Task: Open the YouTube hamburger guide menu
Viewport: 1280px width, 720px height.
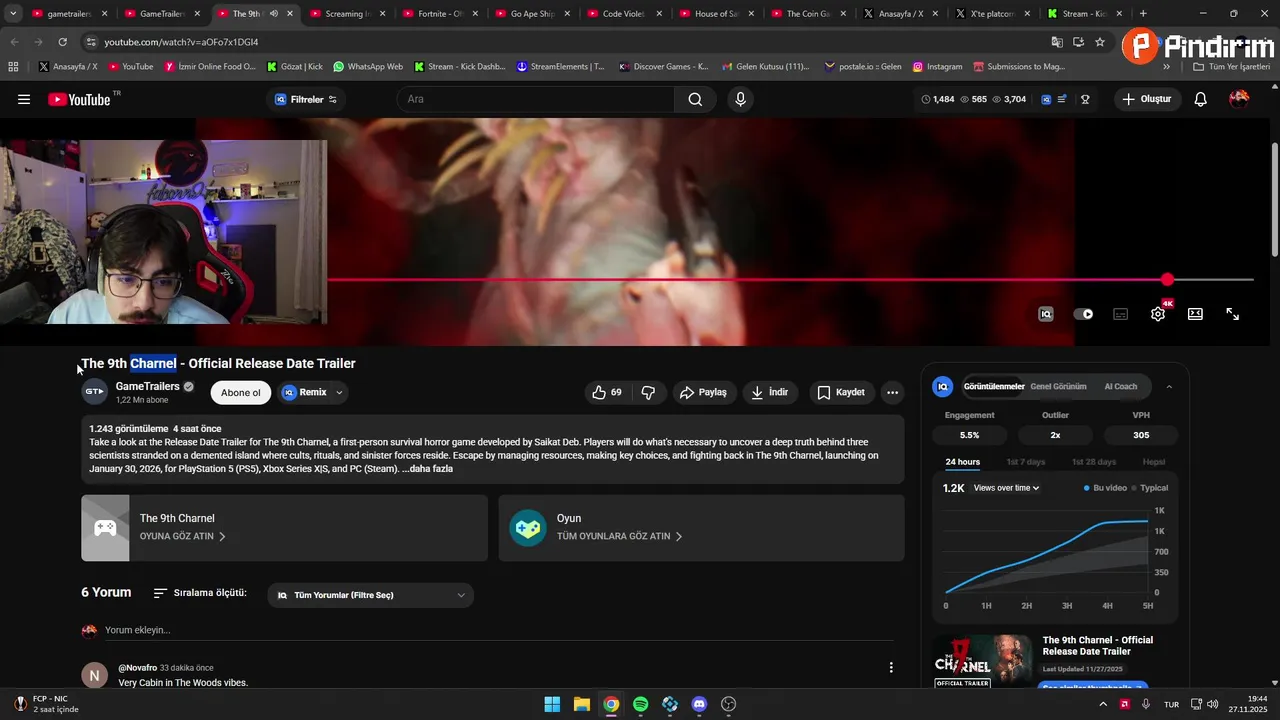Action: [x=24, y=99]
